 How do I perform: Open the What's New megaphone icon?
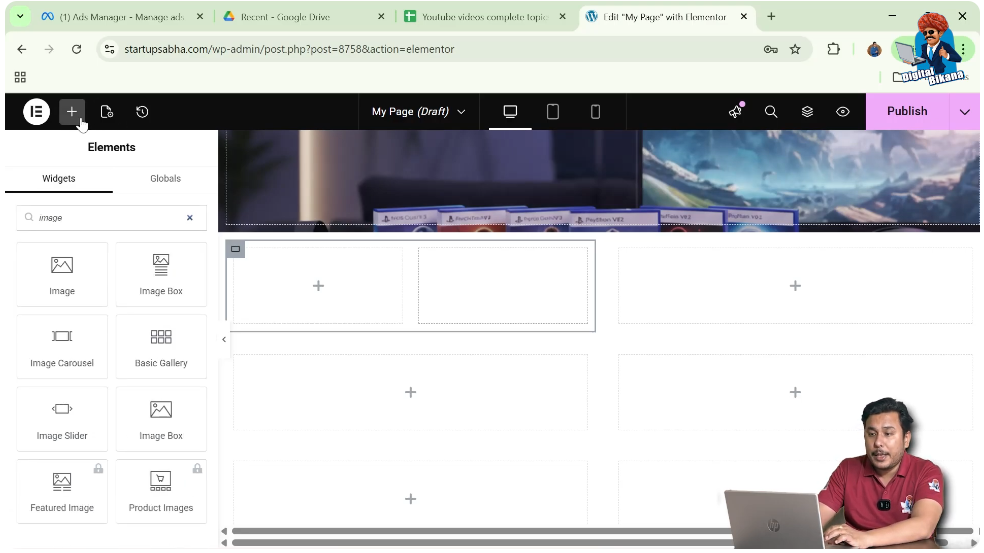coord(735,111)
